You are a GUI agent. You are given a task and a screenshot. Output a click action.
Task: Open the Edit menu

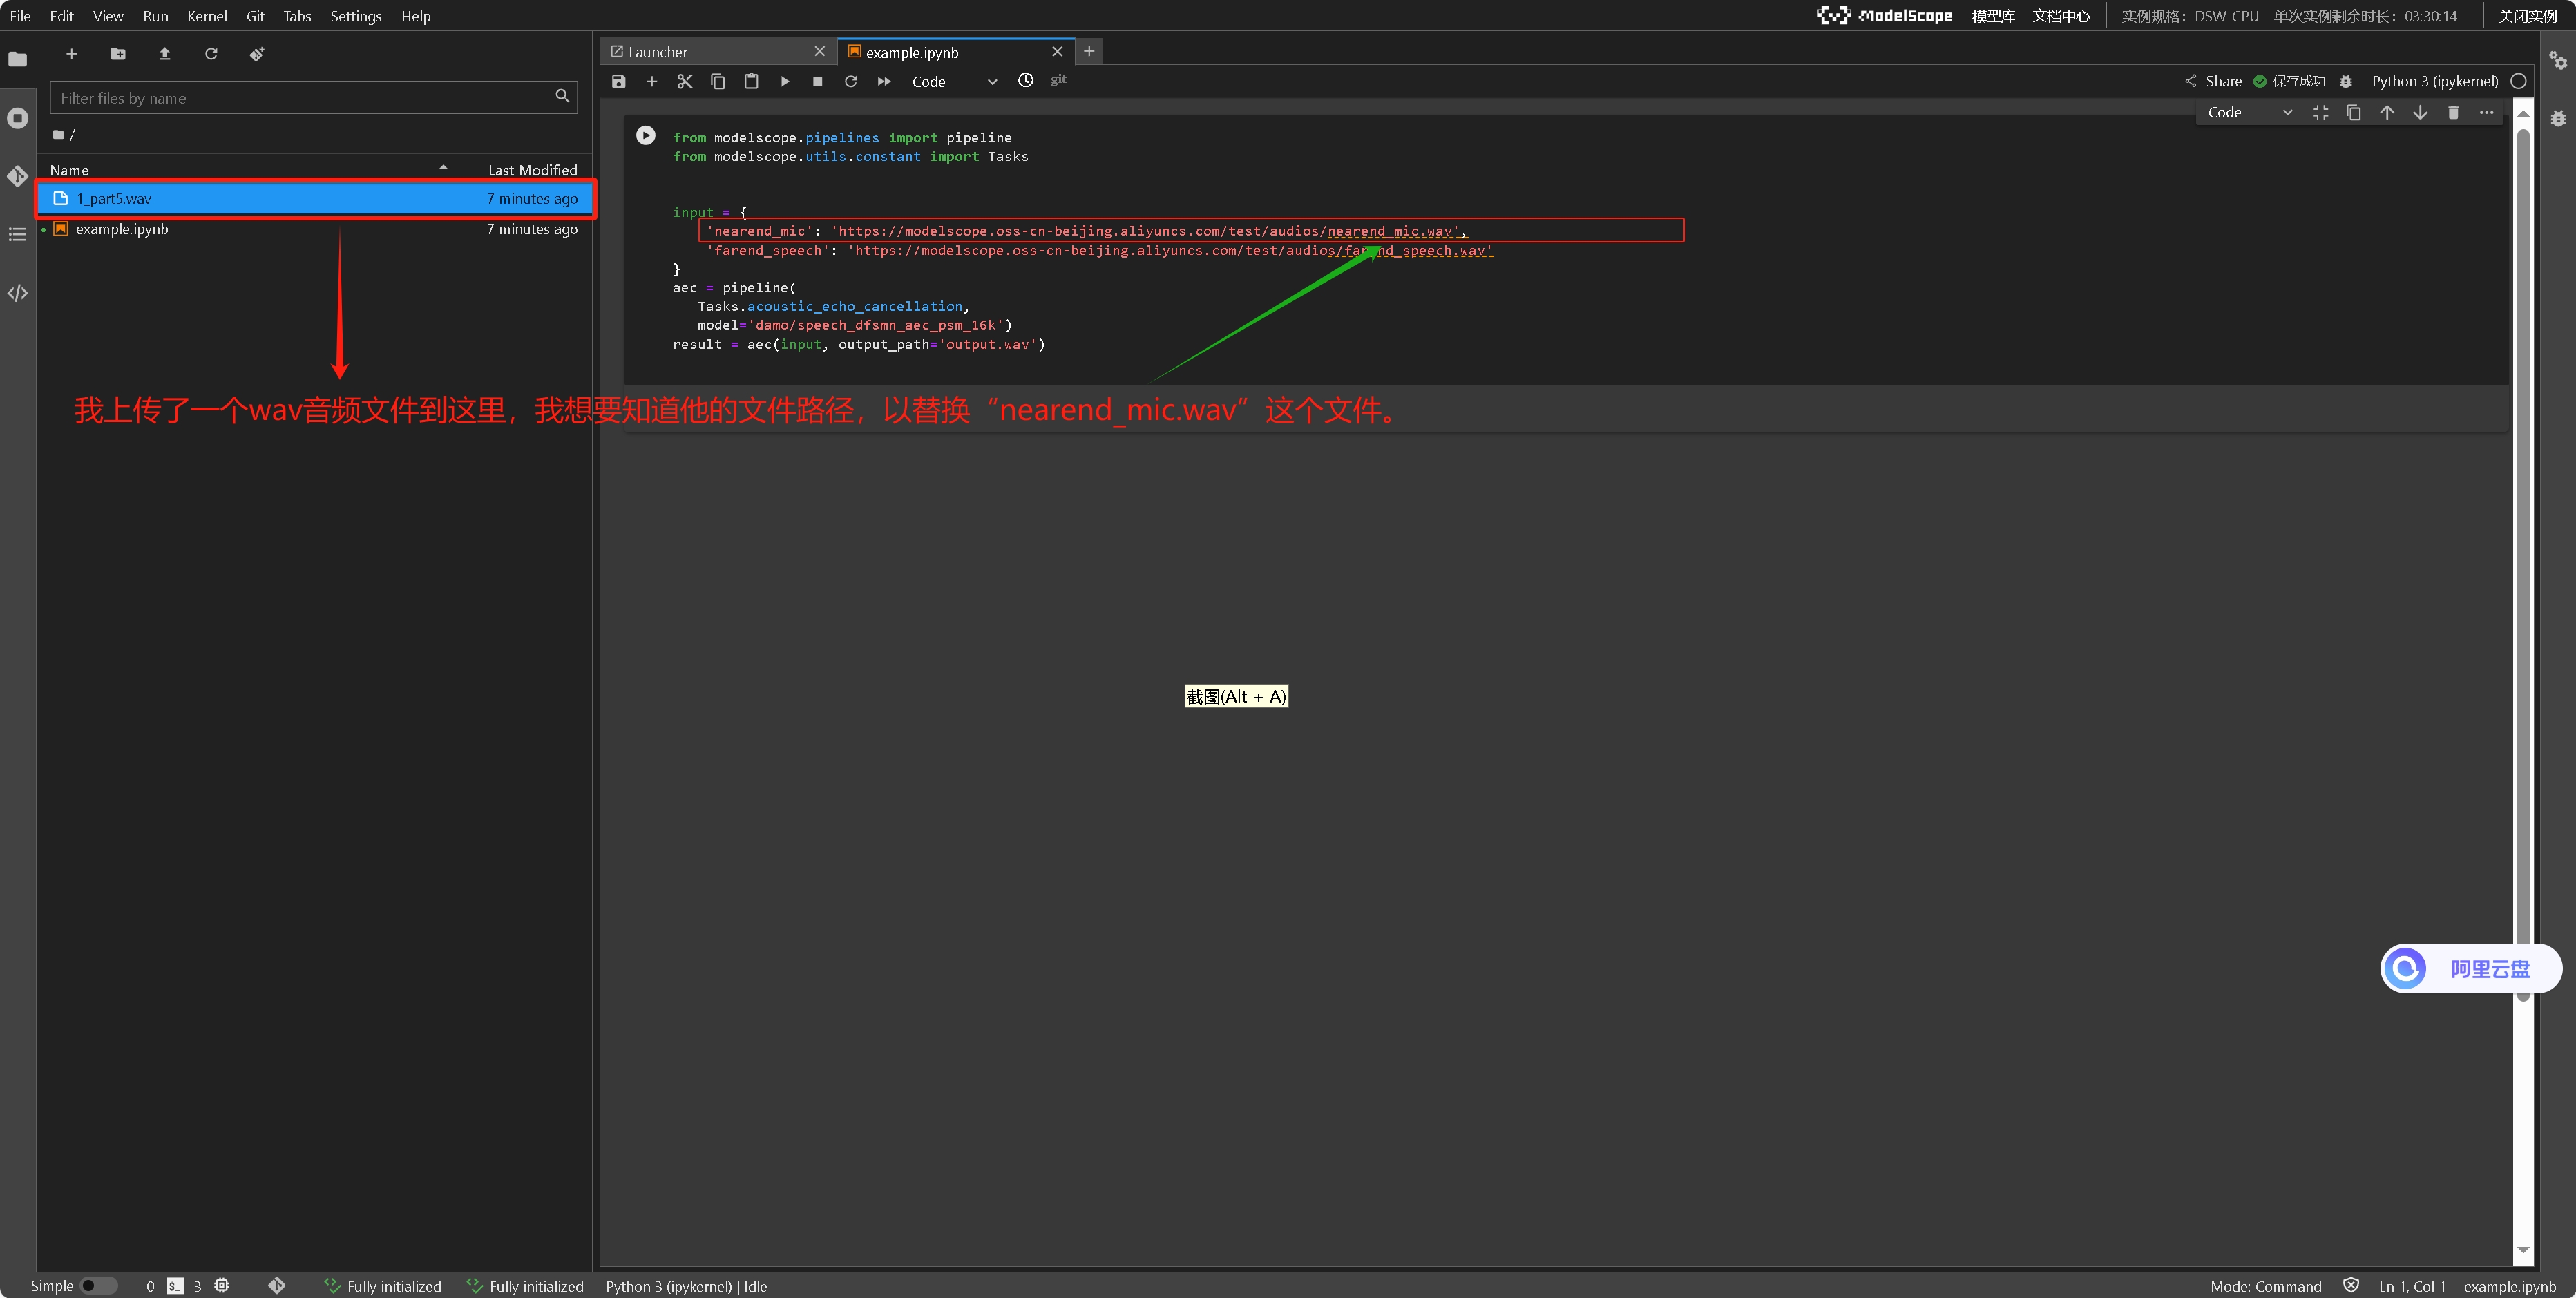[62, 16]
